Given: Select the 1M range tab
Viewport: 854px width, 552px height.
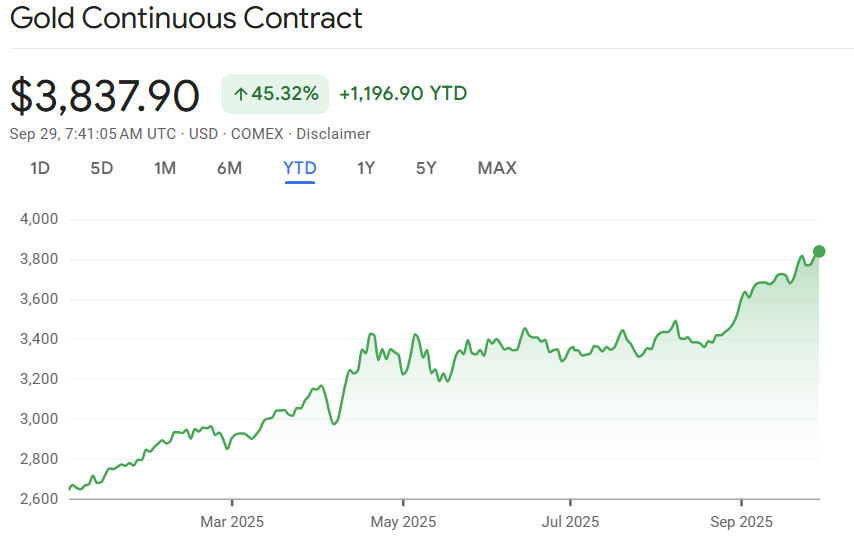Looking at the screenshot, I should pyautogui.click(x=165, y=168).
